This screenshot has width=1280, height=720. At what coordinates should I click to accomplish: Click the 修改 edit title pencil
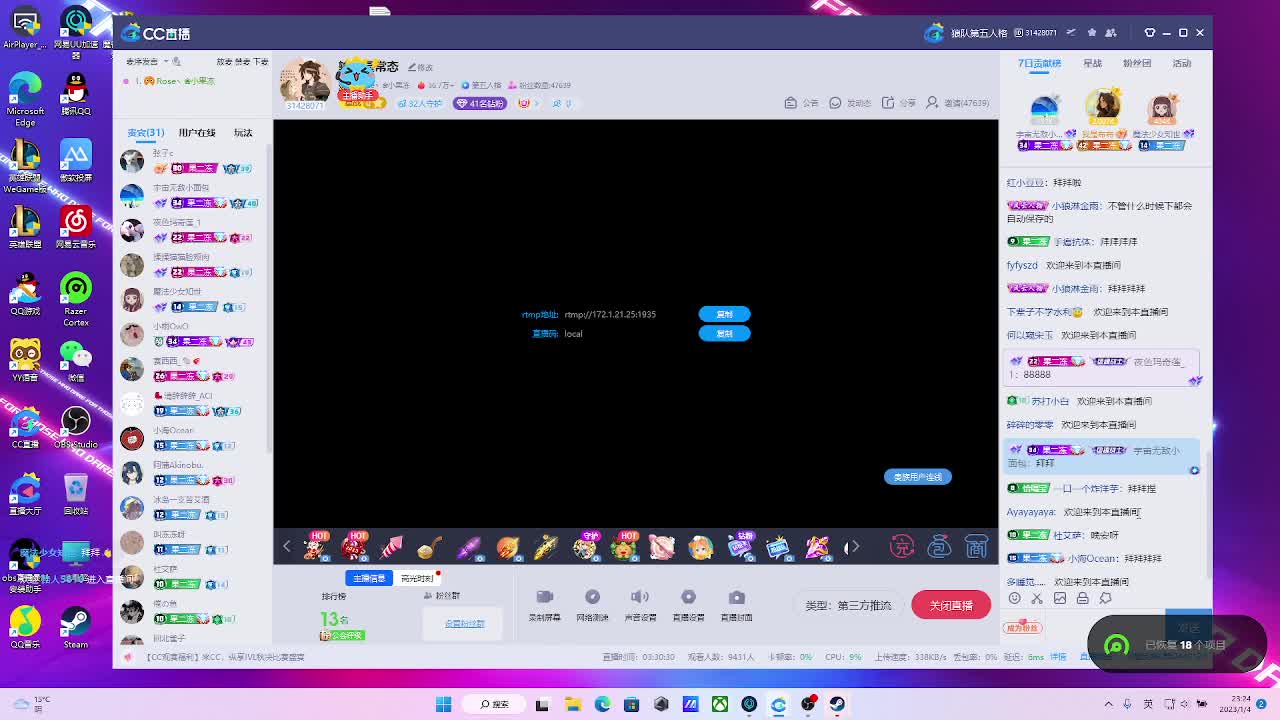click(x=420, y=67)
